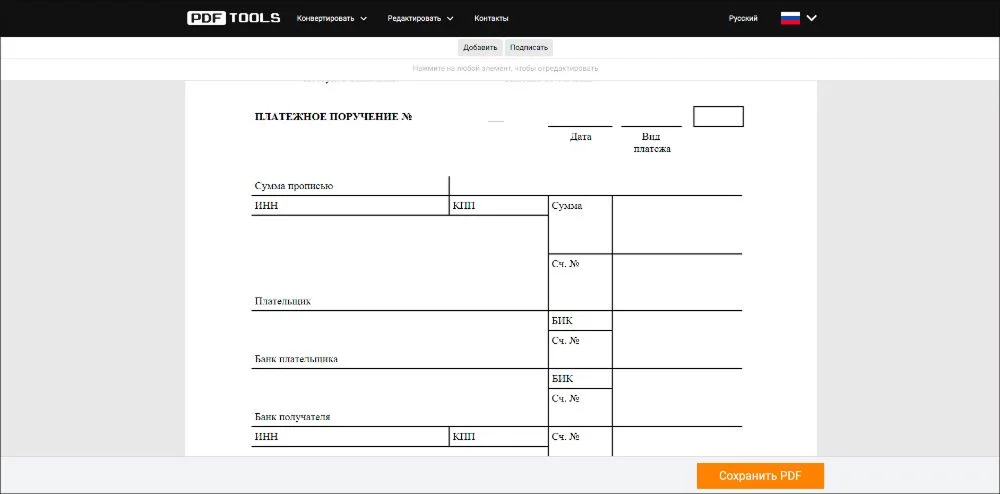This screenshot has width=1000, height=494.
Task: Select the Банк получателя label
Action: click(293, 417)
